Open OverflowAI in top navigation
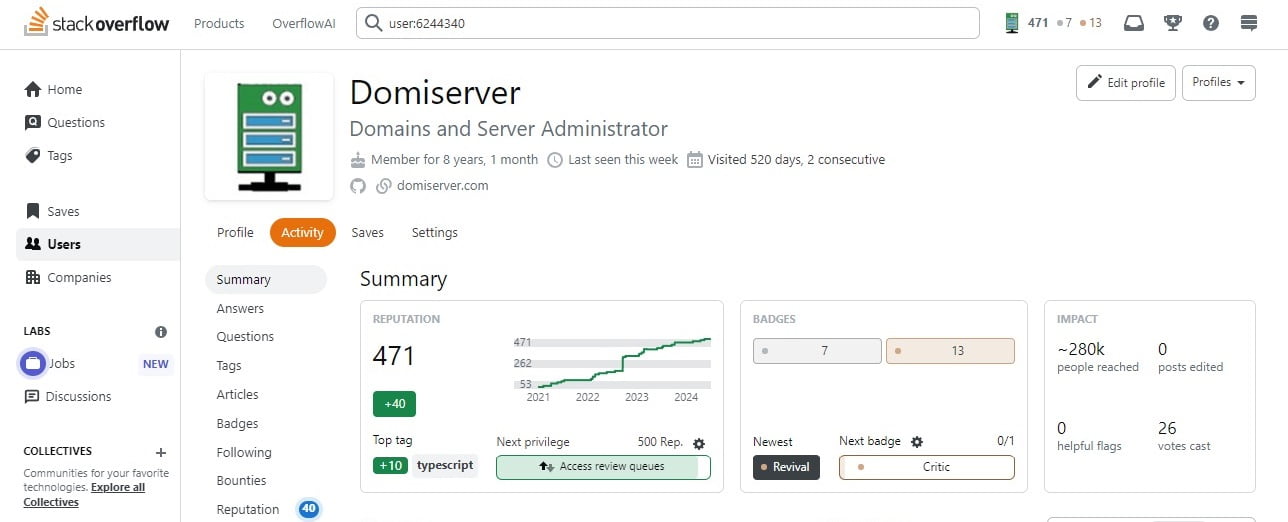Viewport: 1288px width, 522px height. point(303,23)
